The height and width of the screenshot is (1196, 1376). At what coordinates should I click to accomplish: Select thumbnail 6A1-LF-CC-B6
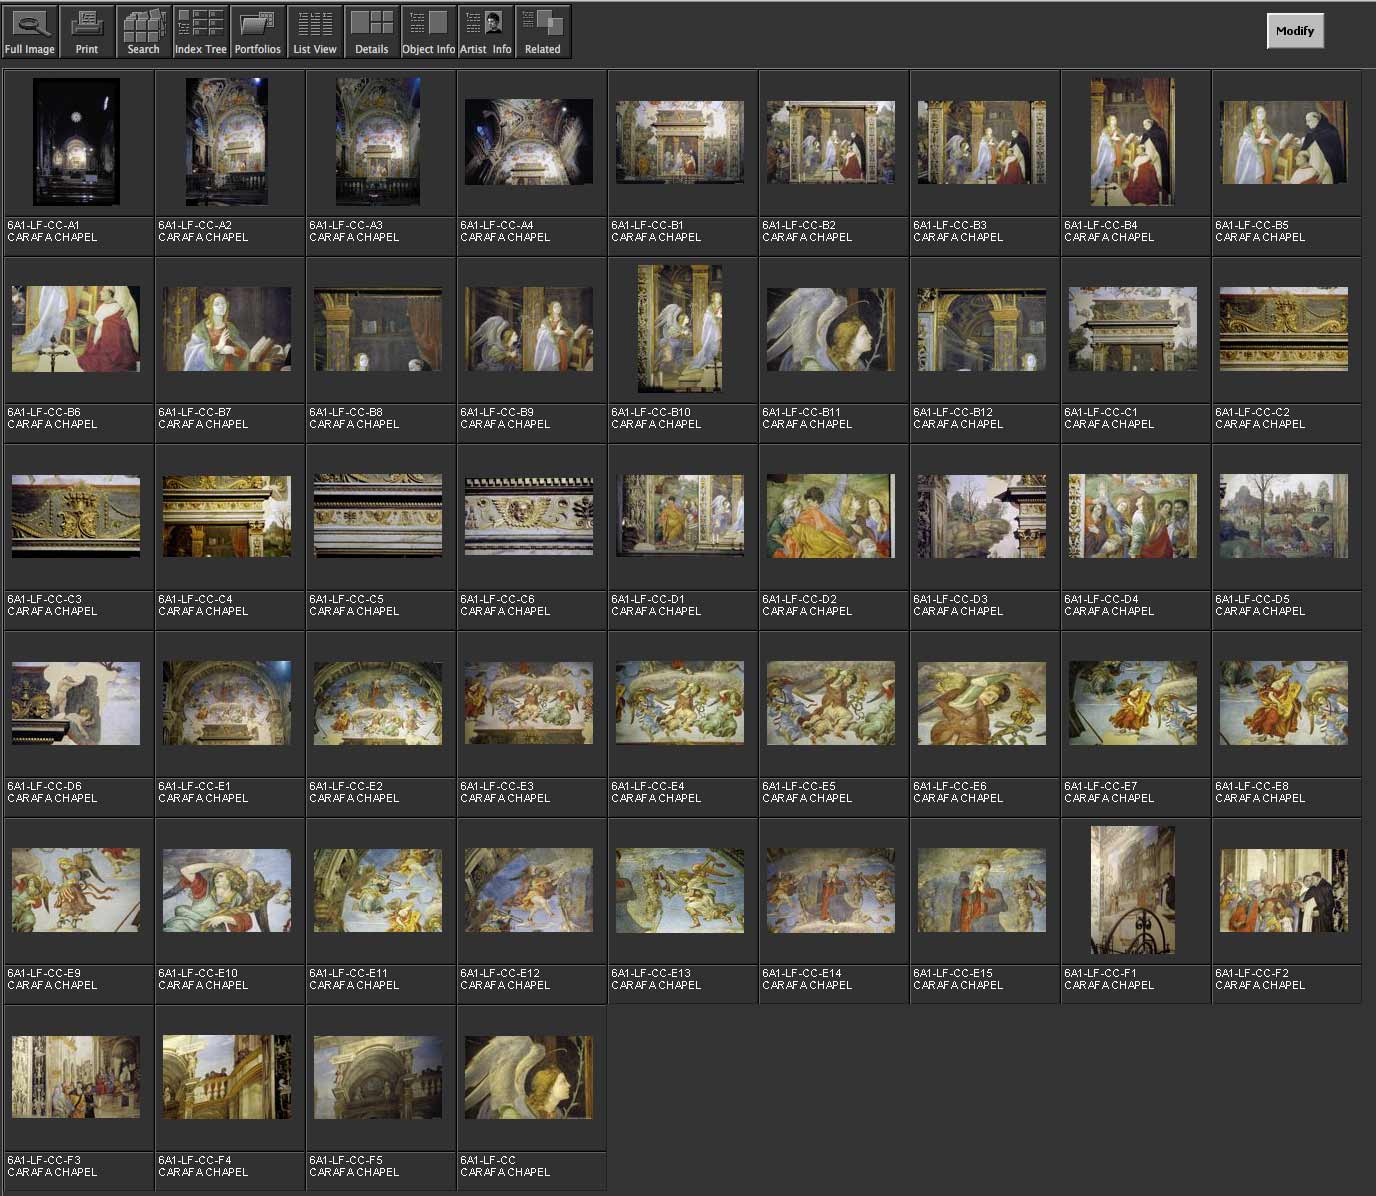(x=76, y=329)
